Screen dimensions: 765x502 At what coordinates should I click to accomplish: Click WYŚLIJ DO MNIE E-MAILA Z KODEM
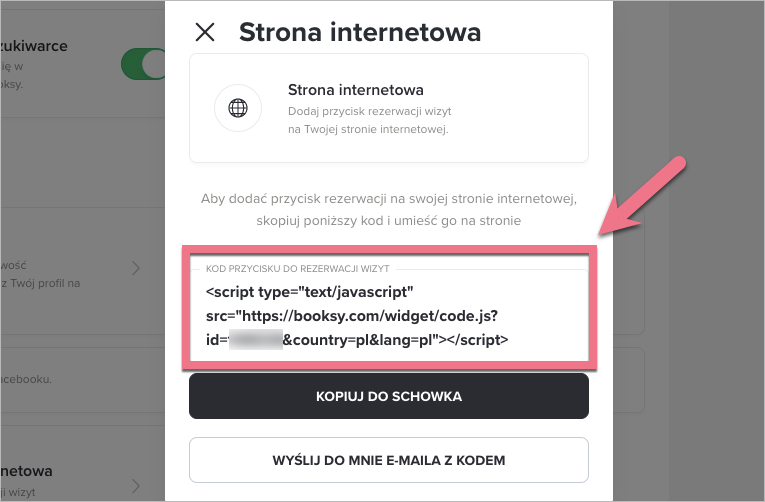[389, 461]
